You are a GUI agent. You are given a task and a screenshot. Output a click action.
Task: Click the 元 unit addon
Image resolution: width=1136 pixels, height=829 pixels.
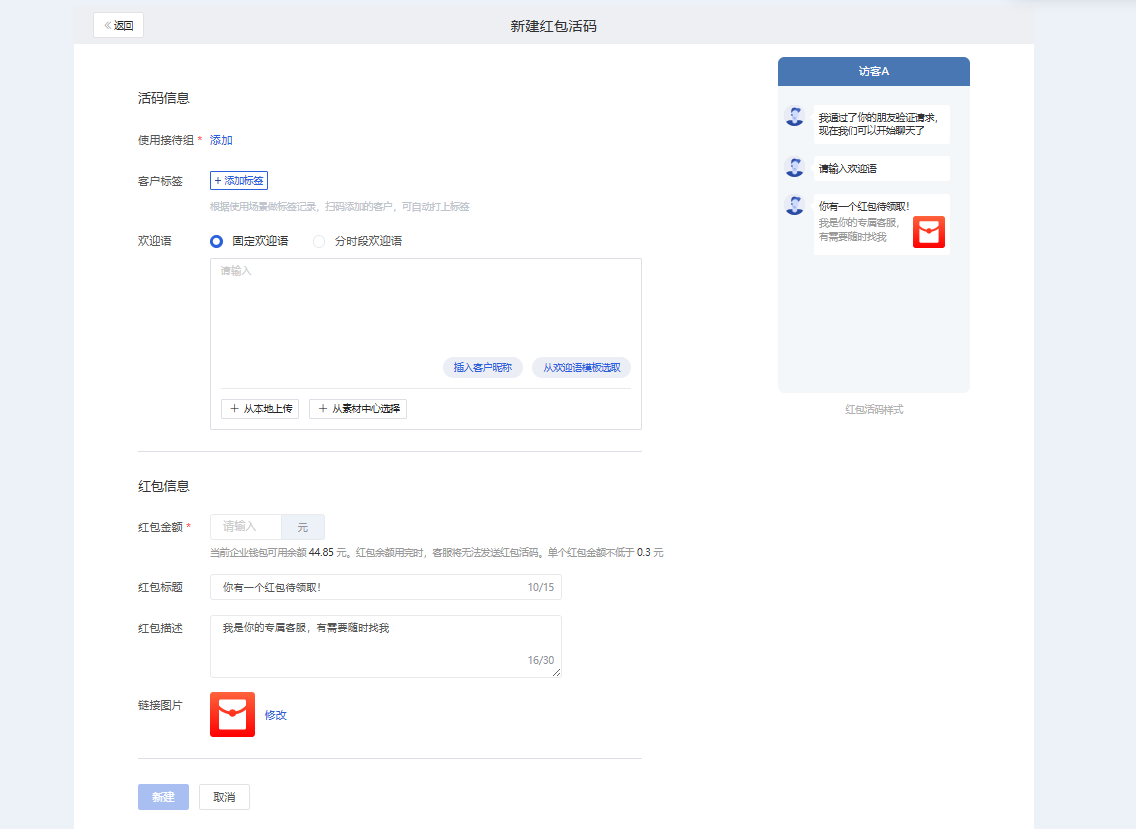pyautogui.click(x=303, y=527)
